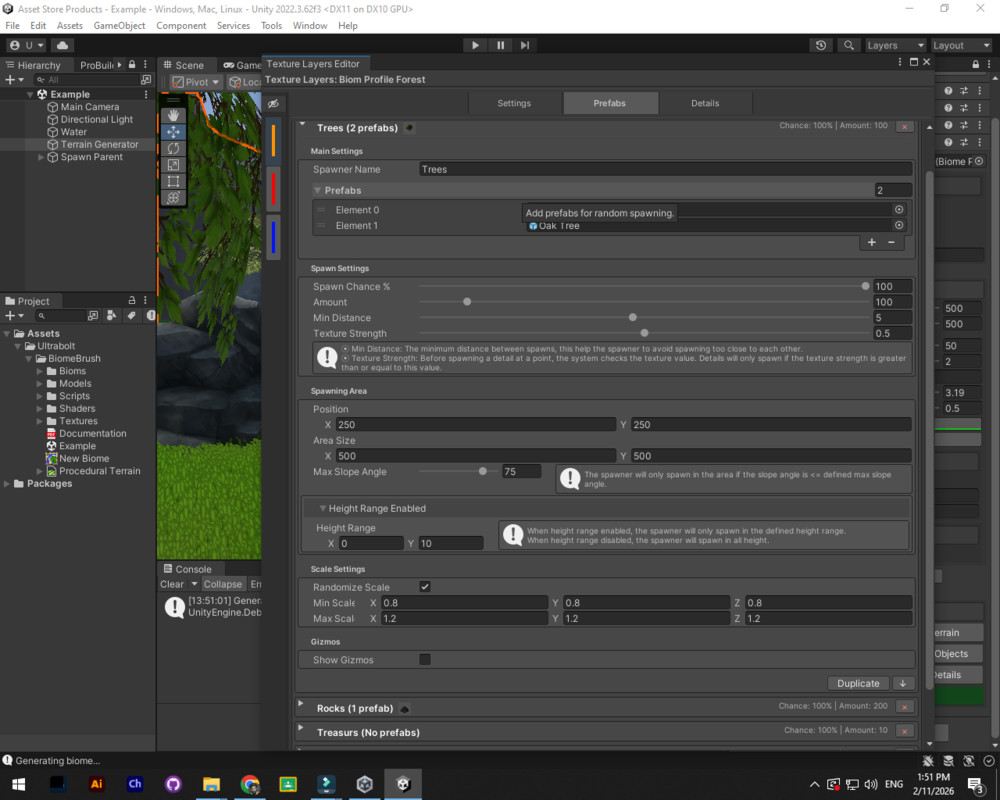1000x800 pixels.
Task: Select the Hand view tool in Scene
Action: coord(173,115)
